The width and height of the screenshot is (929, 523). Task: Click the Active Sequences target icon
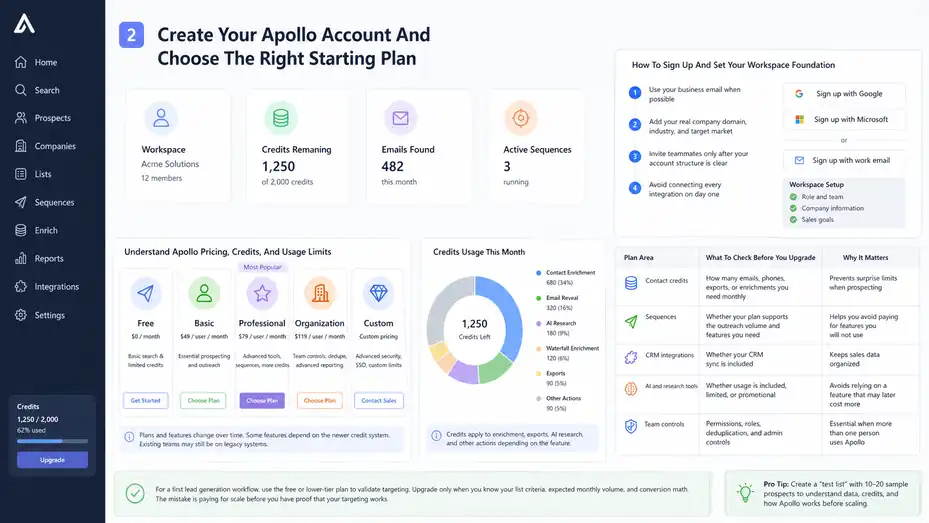tap(521, 118)
